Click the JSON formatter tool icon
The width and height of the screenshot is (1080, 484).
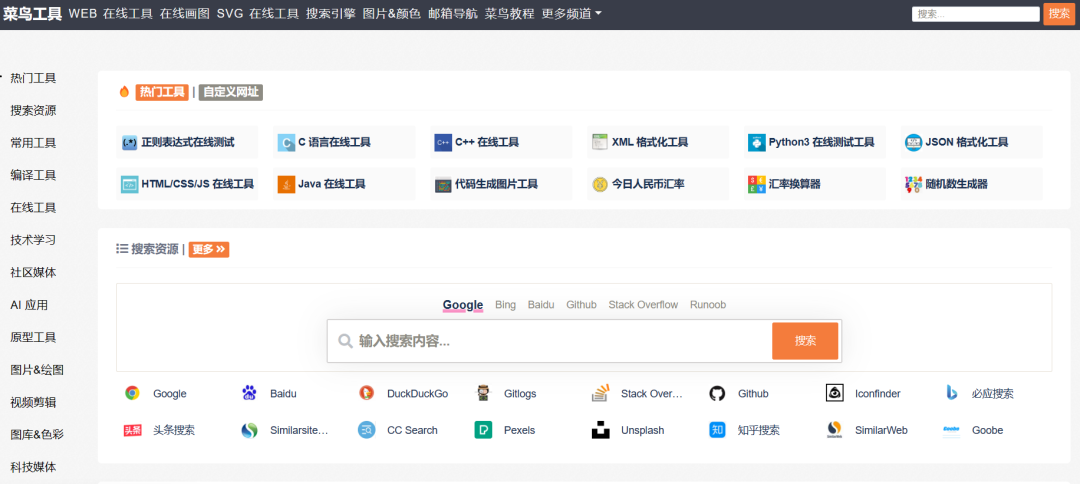click(x=913, y=143)
